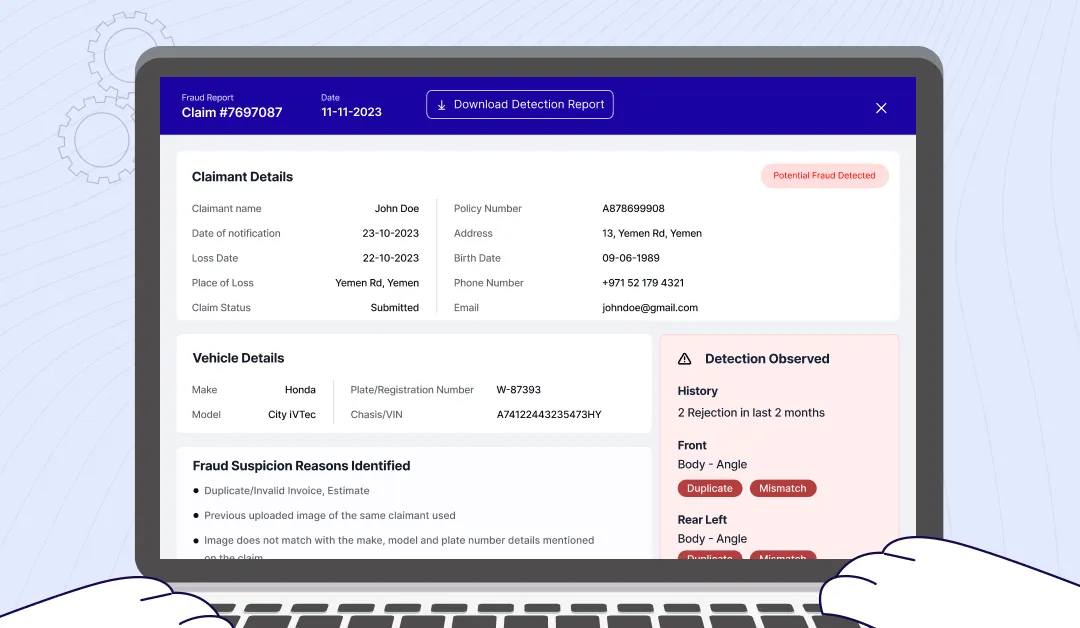Click the Detection Observed heading
The image size is (1080, 628).
[767, 359]
